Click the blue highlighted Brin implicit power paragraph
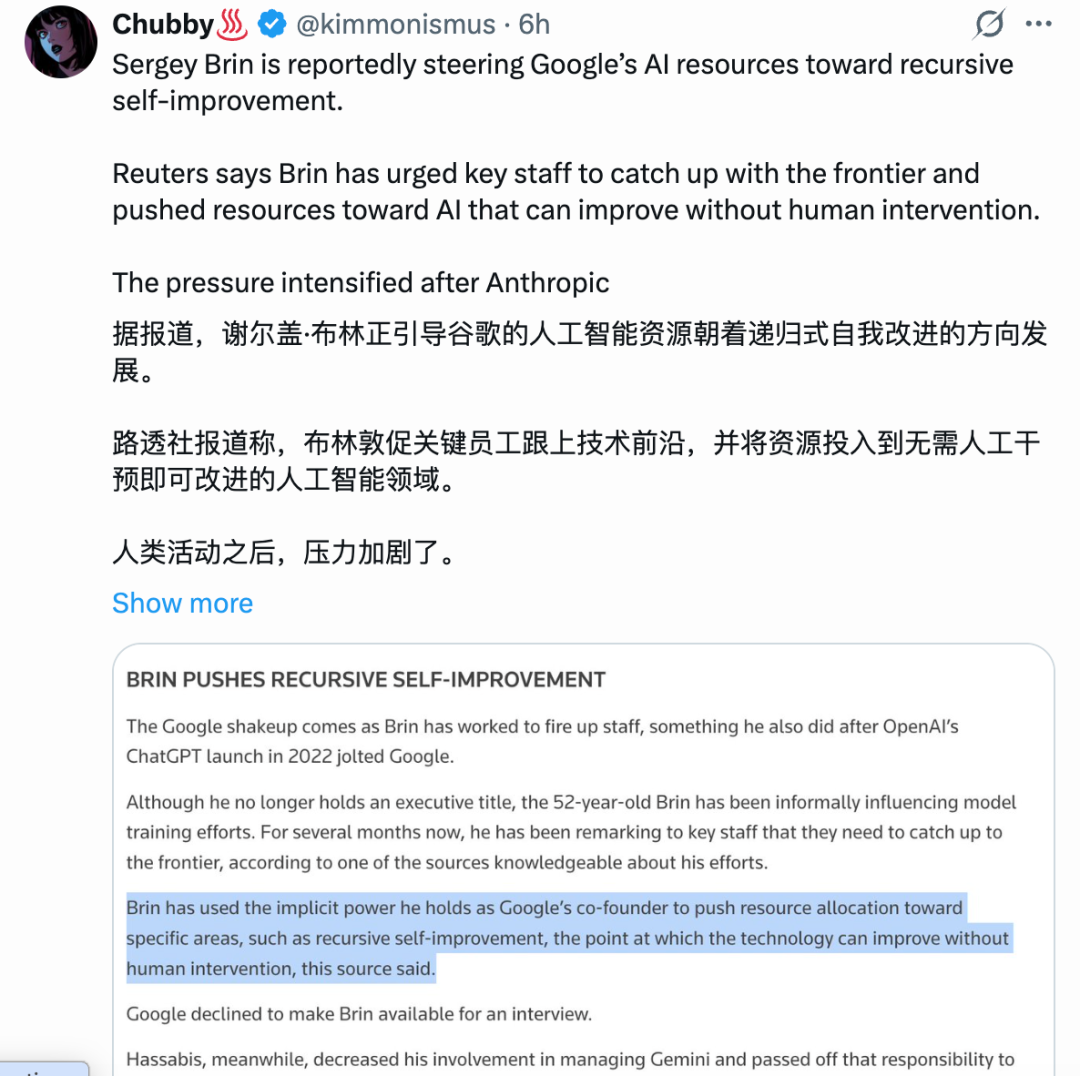Viewport: 1080px width, 1076px height. pos(568,938)
